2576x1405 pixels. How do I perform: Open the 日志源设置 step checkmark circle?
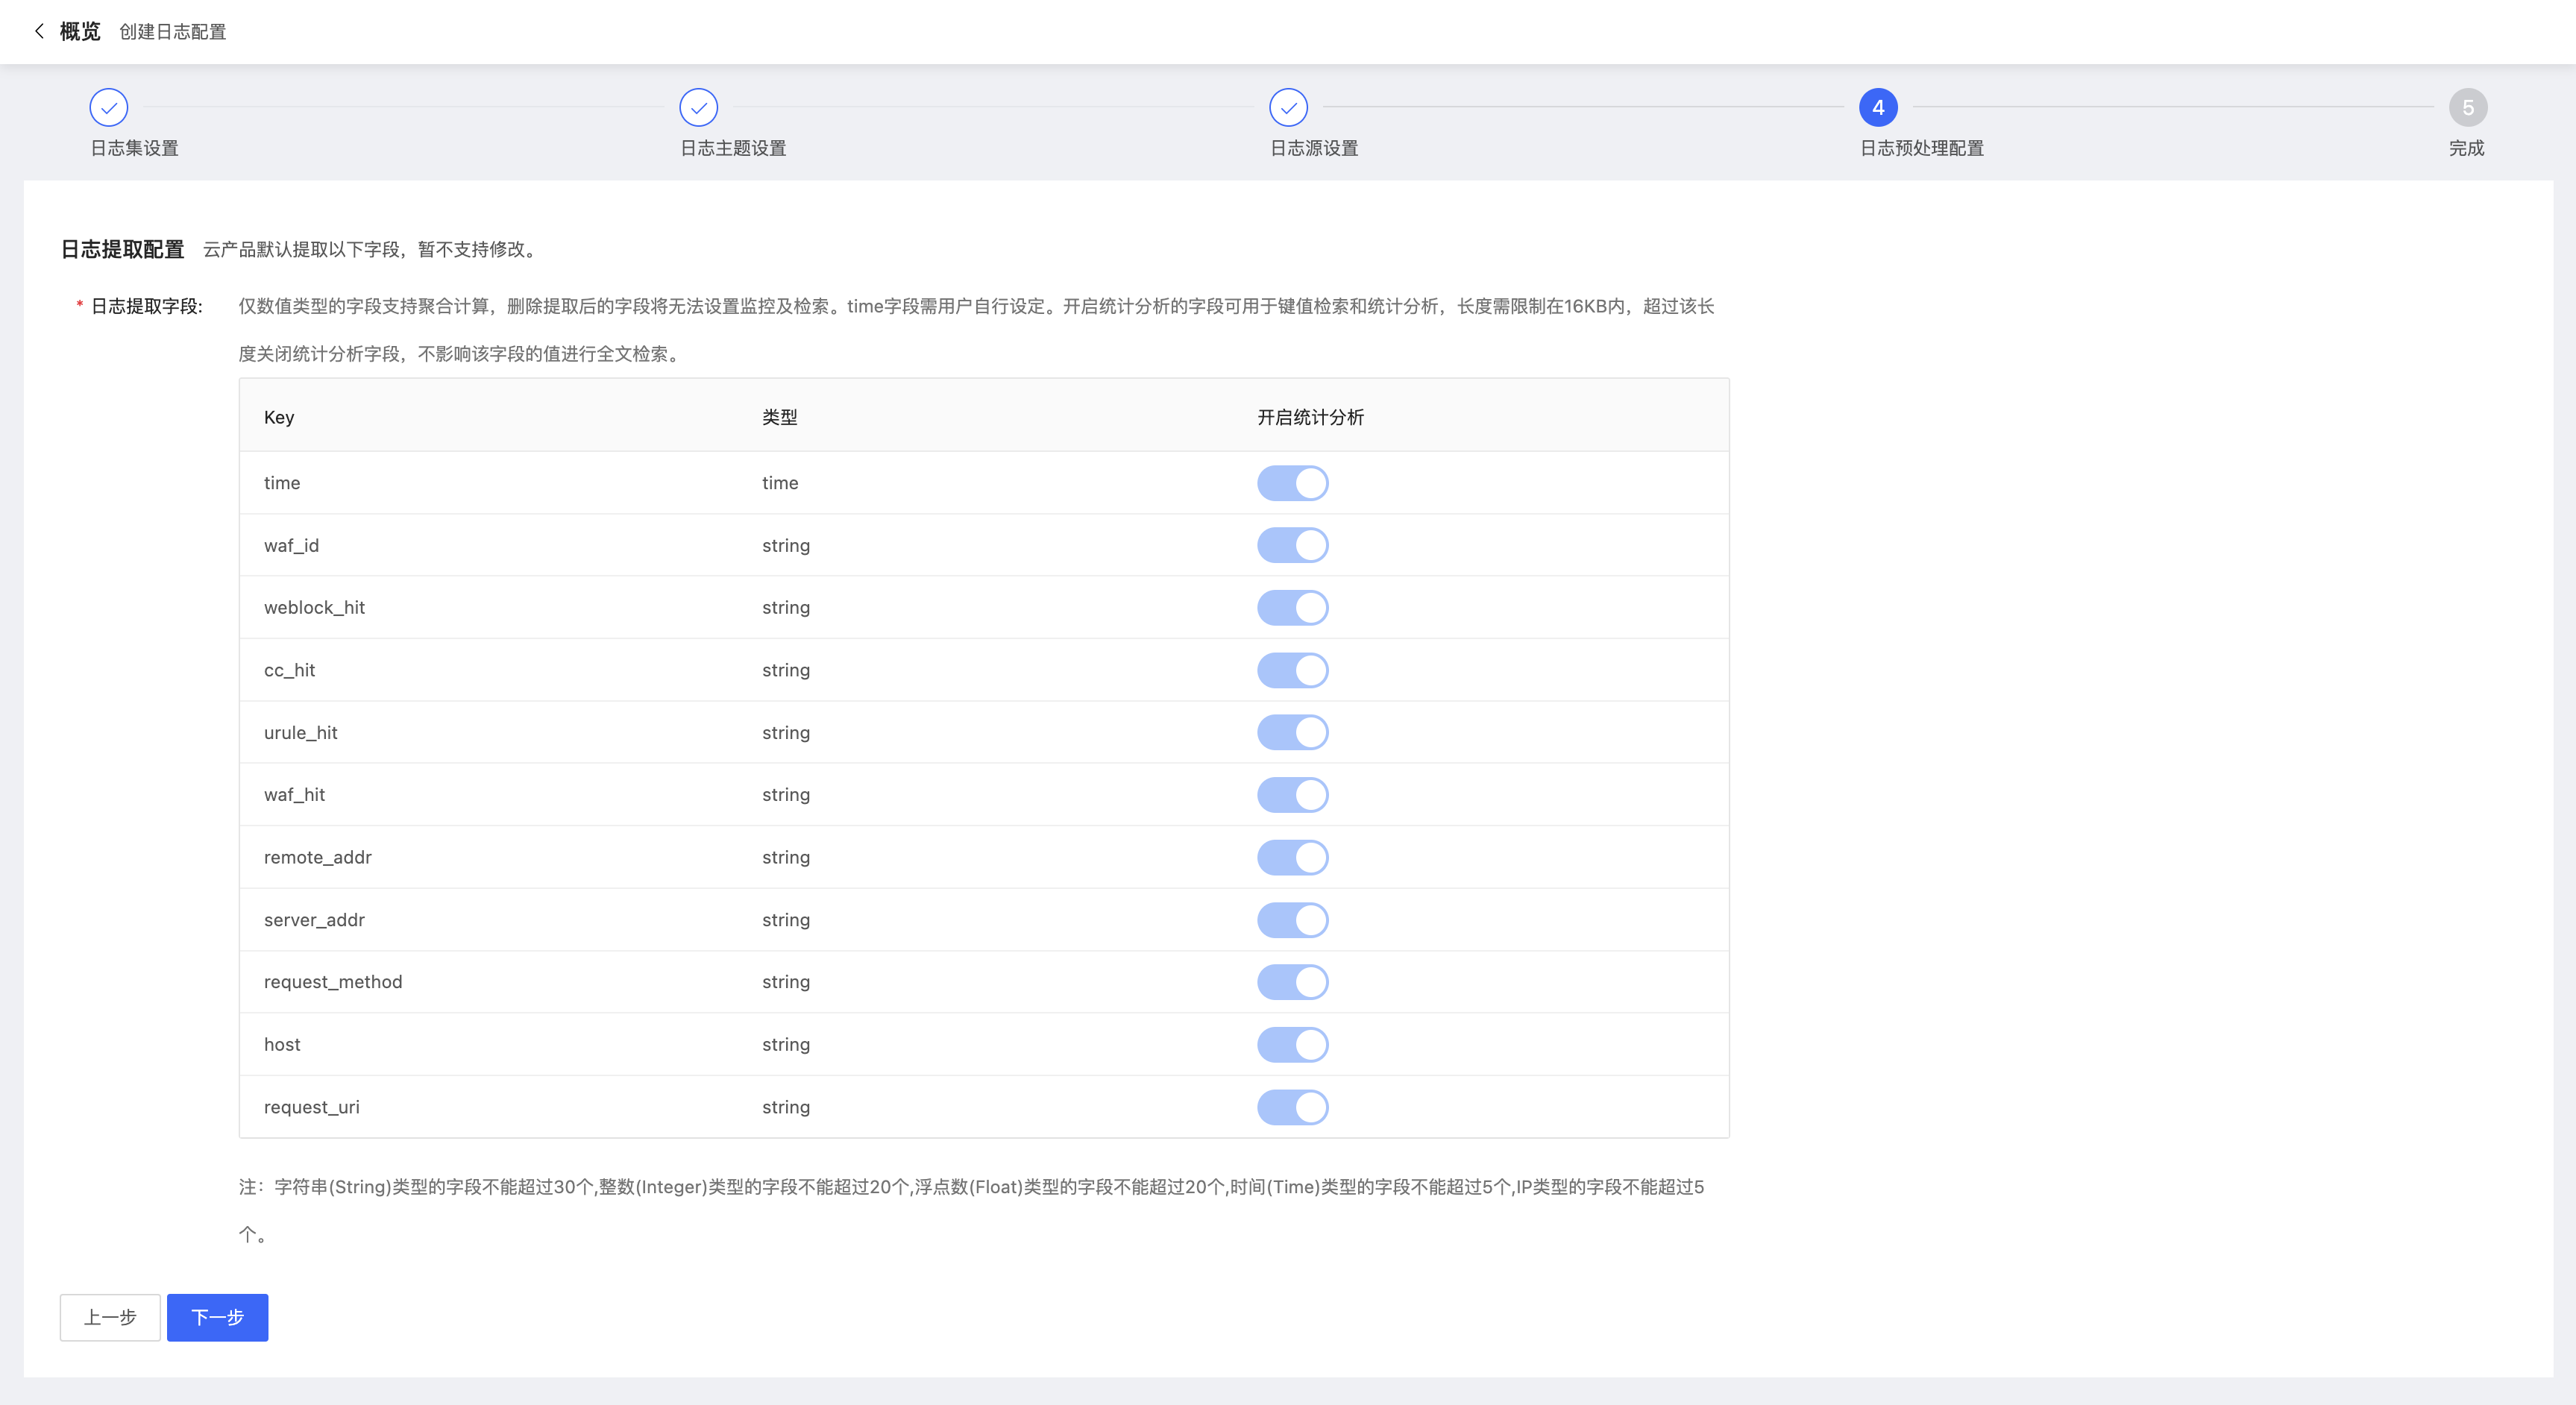pyautogui.click(x=1288, y=107)
